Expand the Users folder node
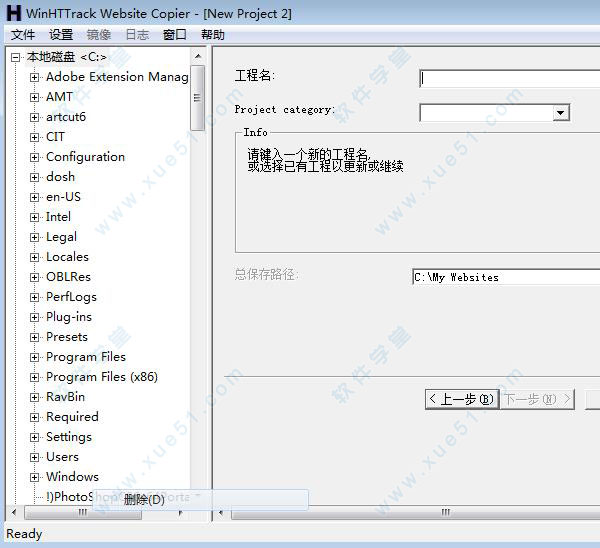 click(x=34, y=457)
